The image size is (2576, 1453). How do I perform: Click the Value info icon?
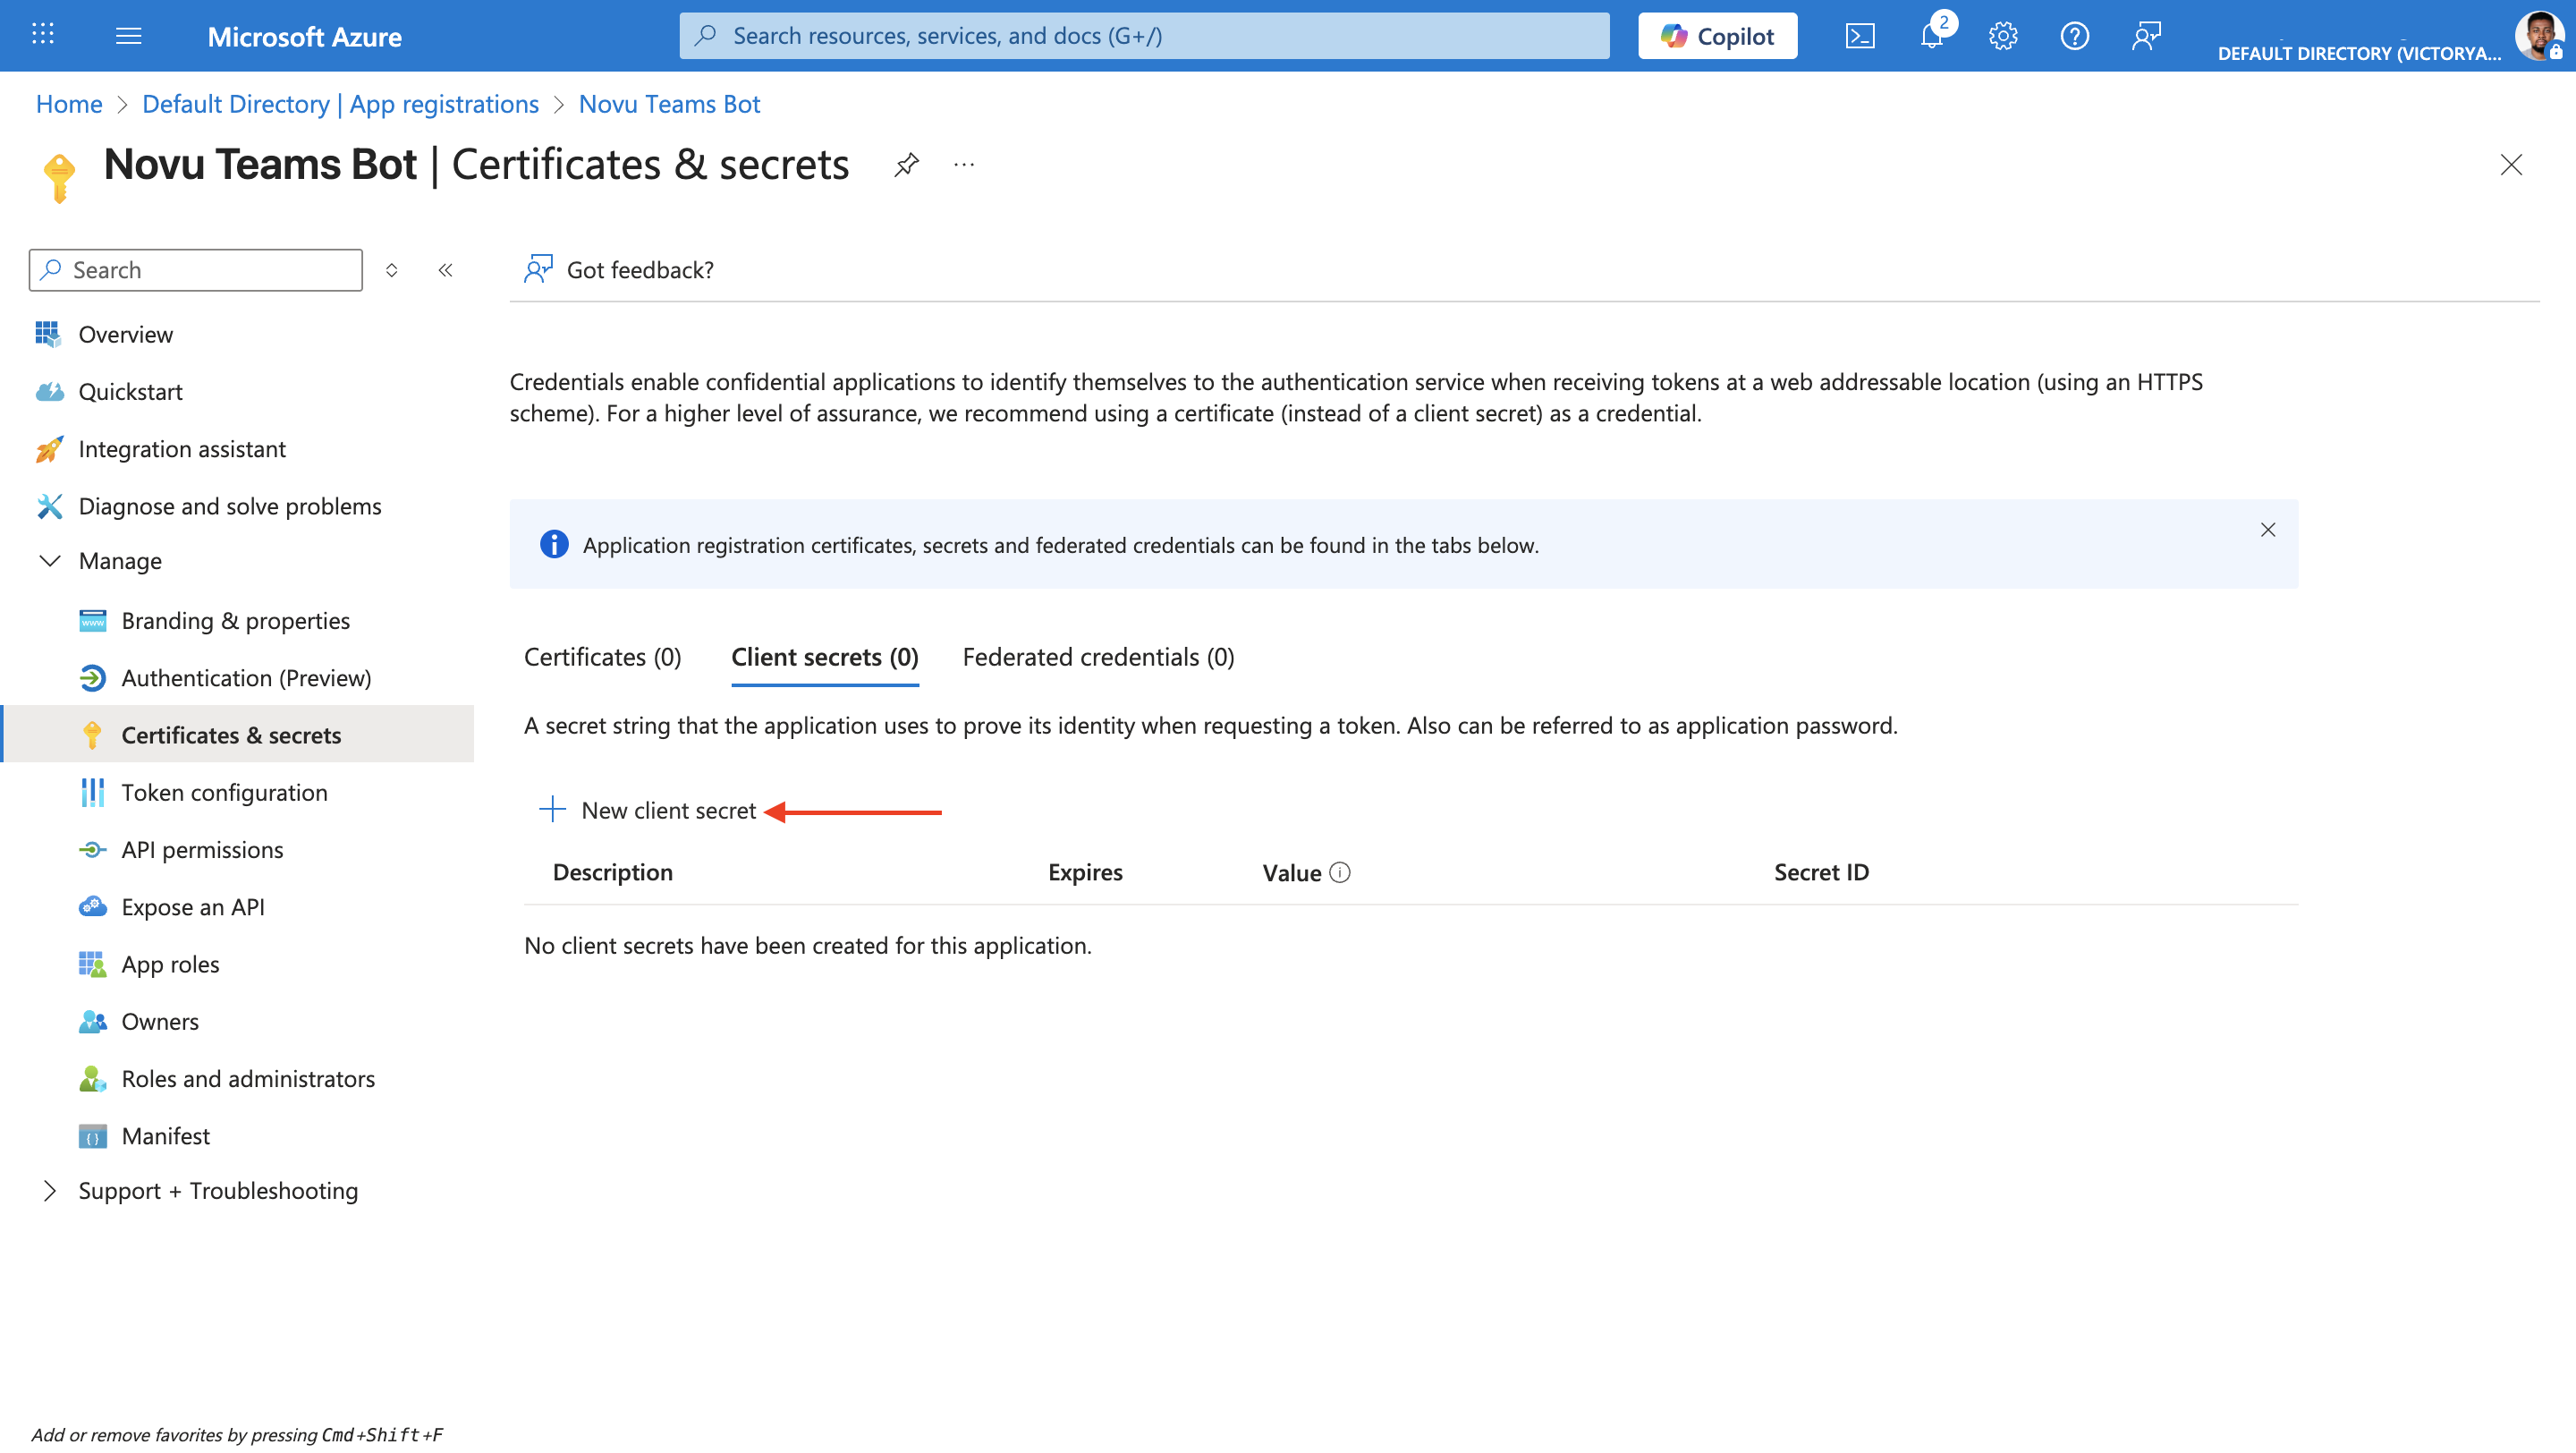[1340, 872]
